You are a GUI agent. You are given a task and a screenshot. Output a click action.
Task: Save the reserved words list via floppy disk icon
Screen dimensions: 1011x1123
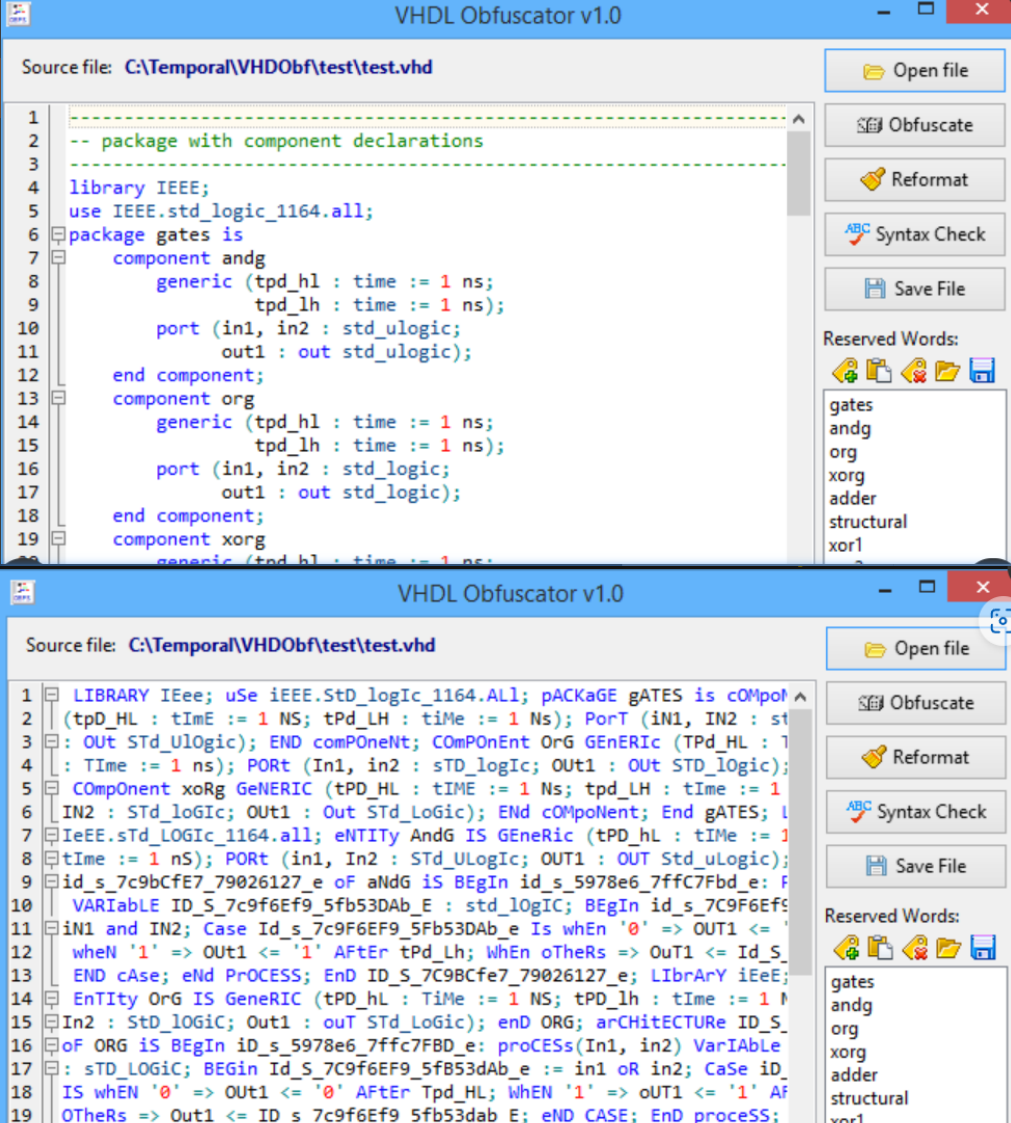tap(981, 370)
